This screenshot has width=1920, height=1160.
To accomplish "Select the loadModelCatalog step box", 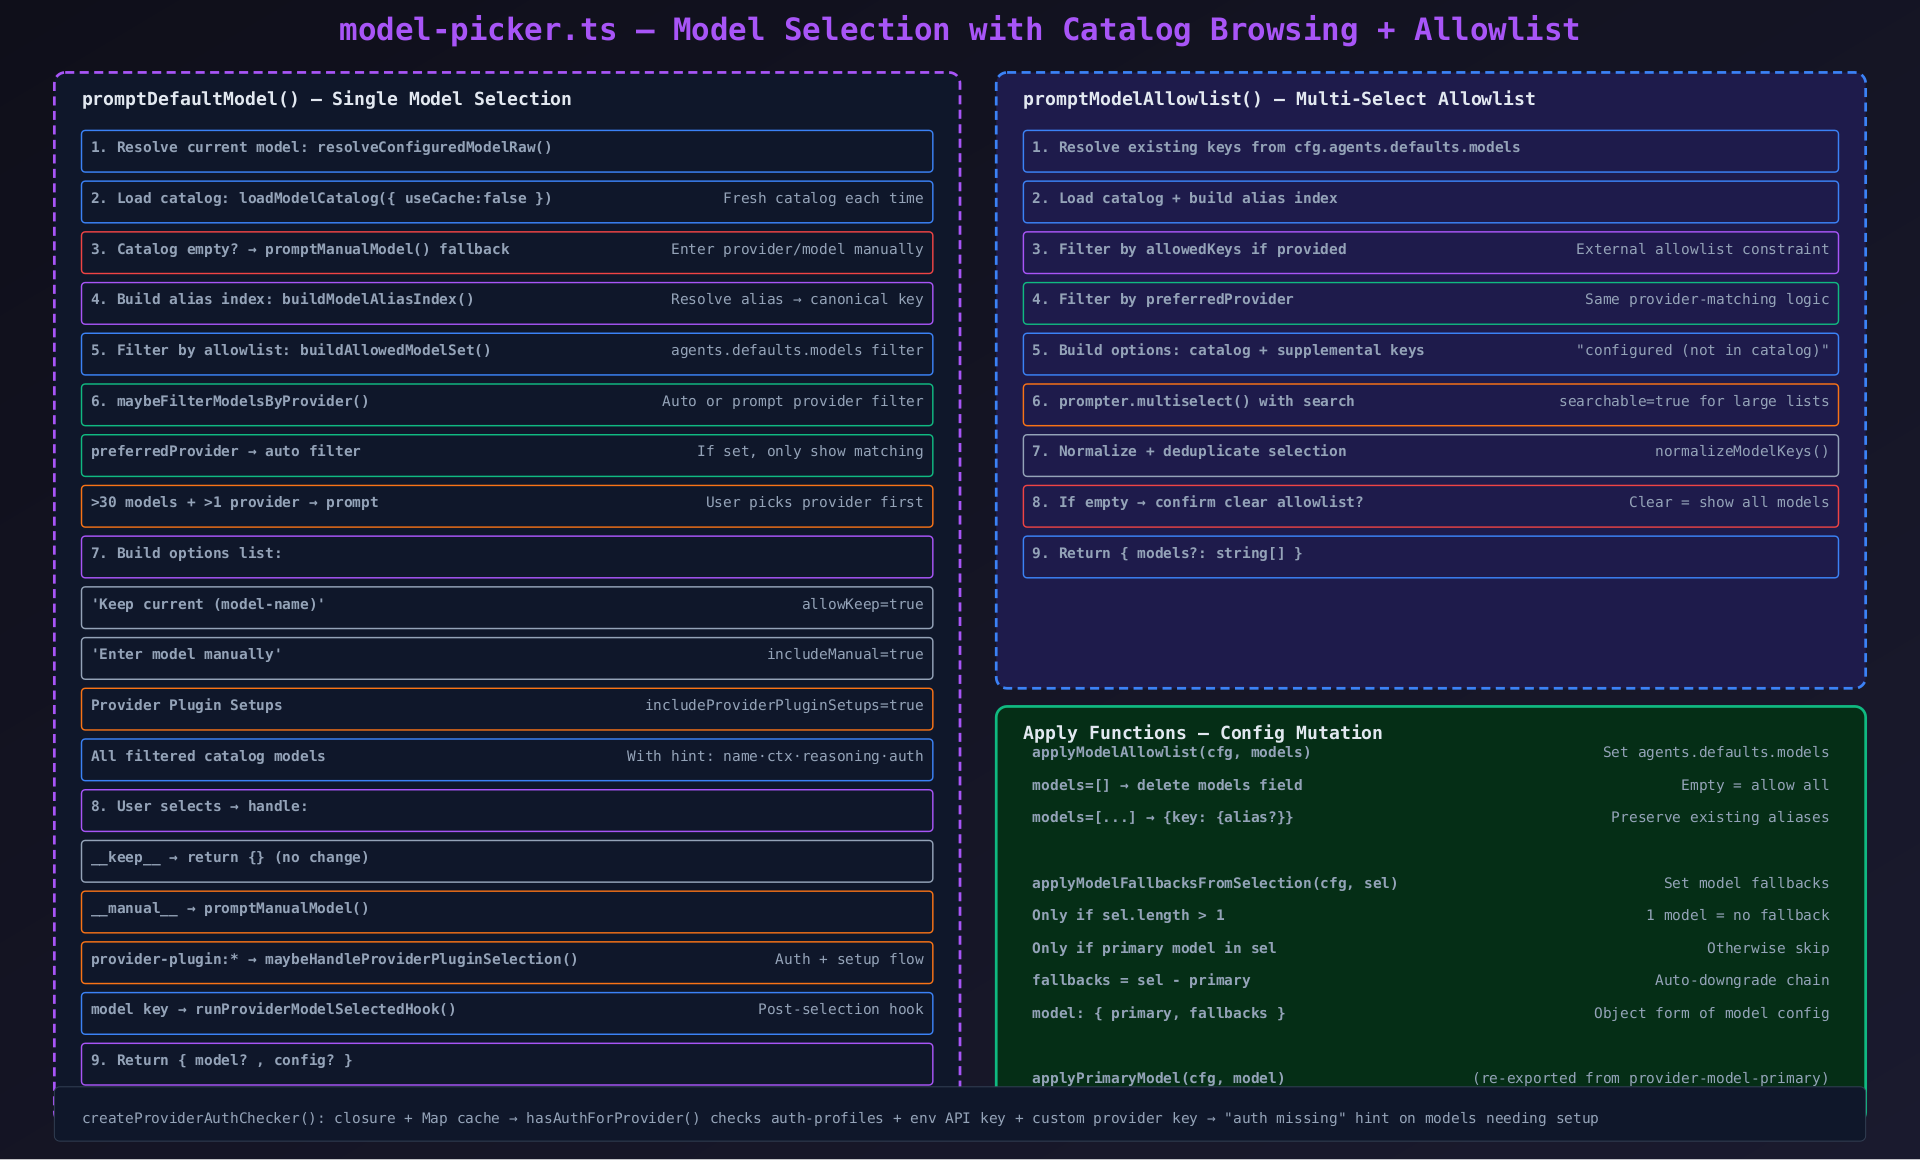I will [x=506, y=201].
